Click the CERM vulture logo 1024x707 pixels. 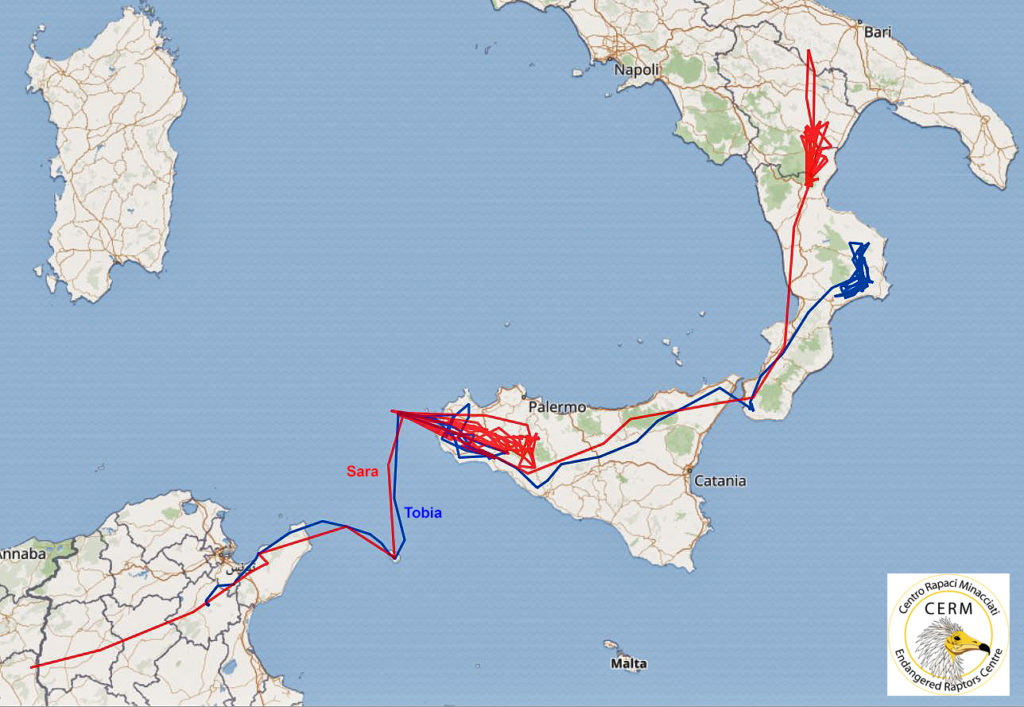948,634
